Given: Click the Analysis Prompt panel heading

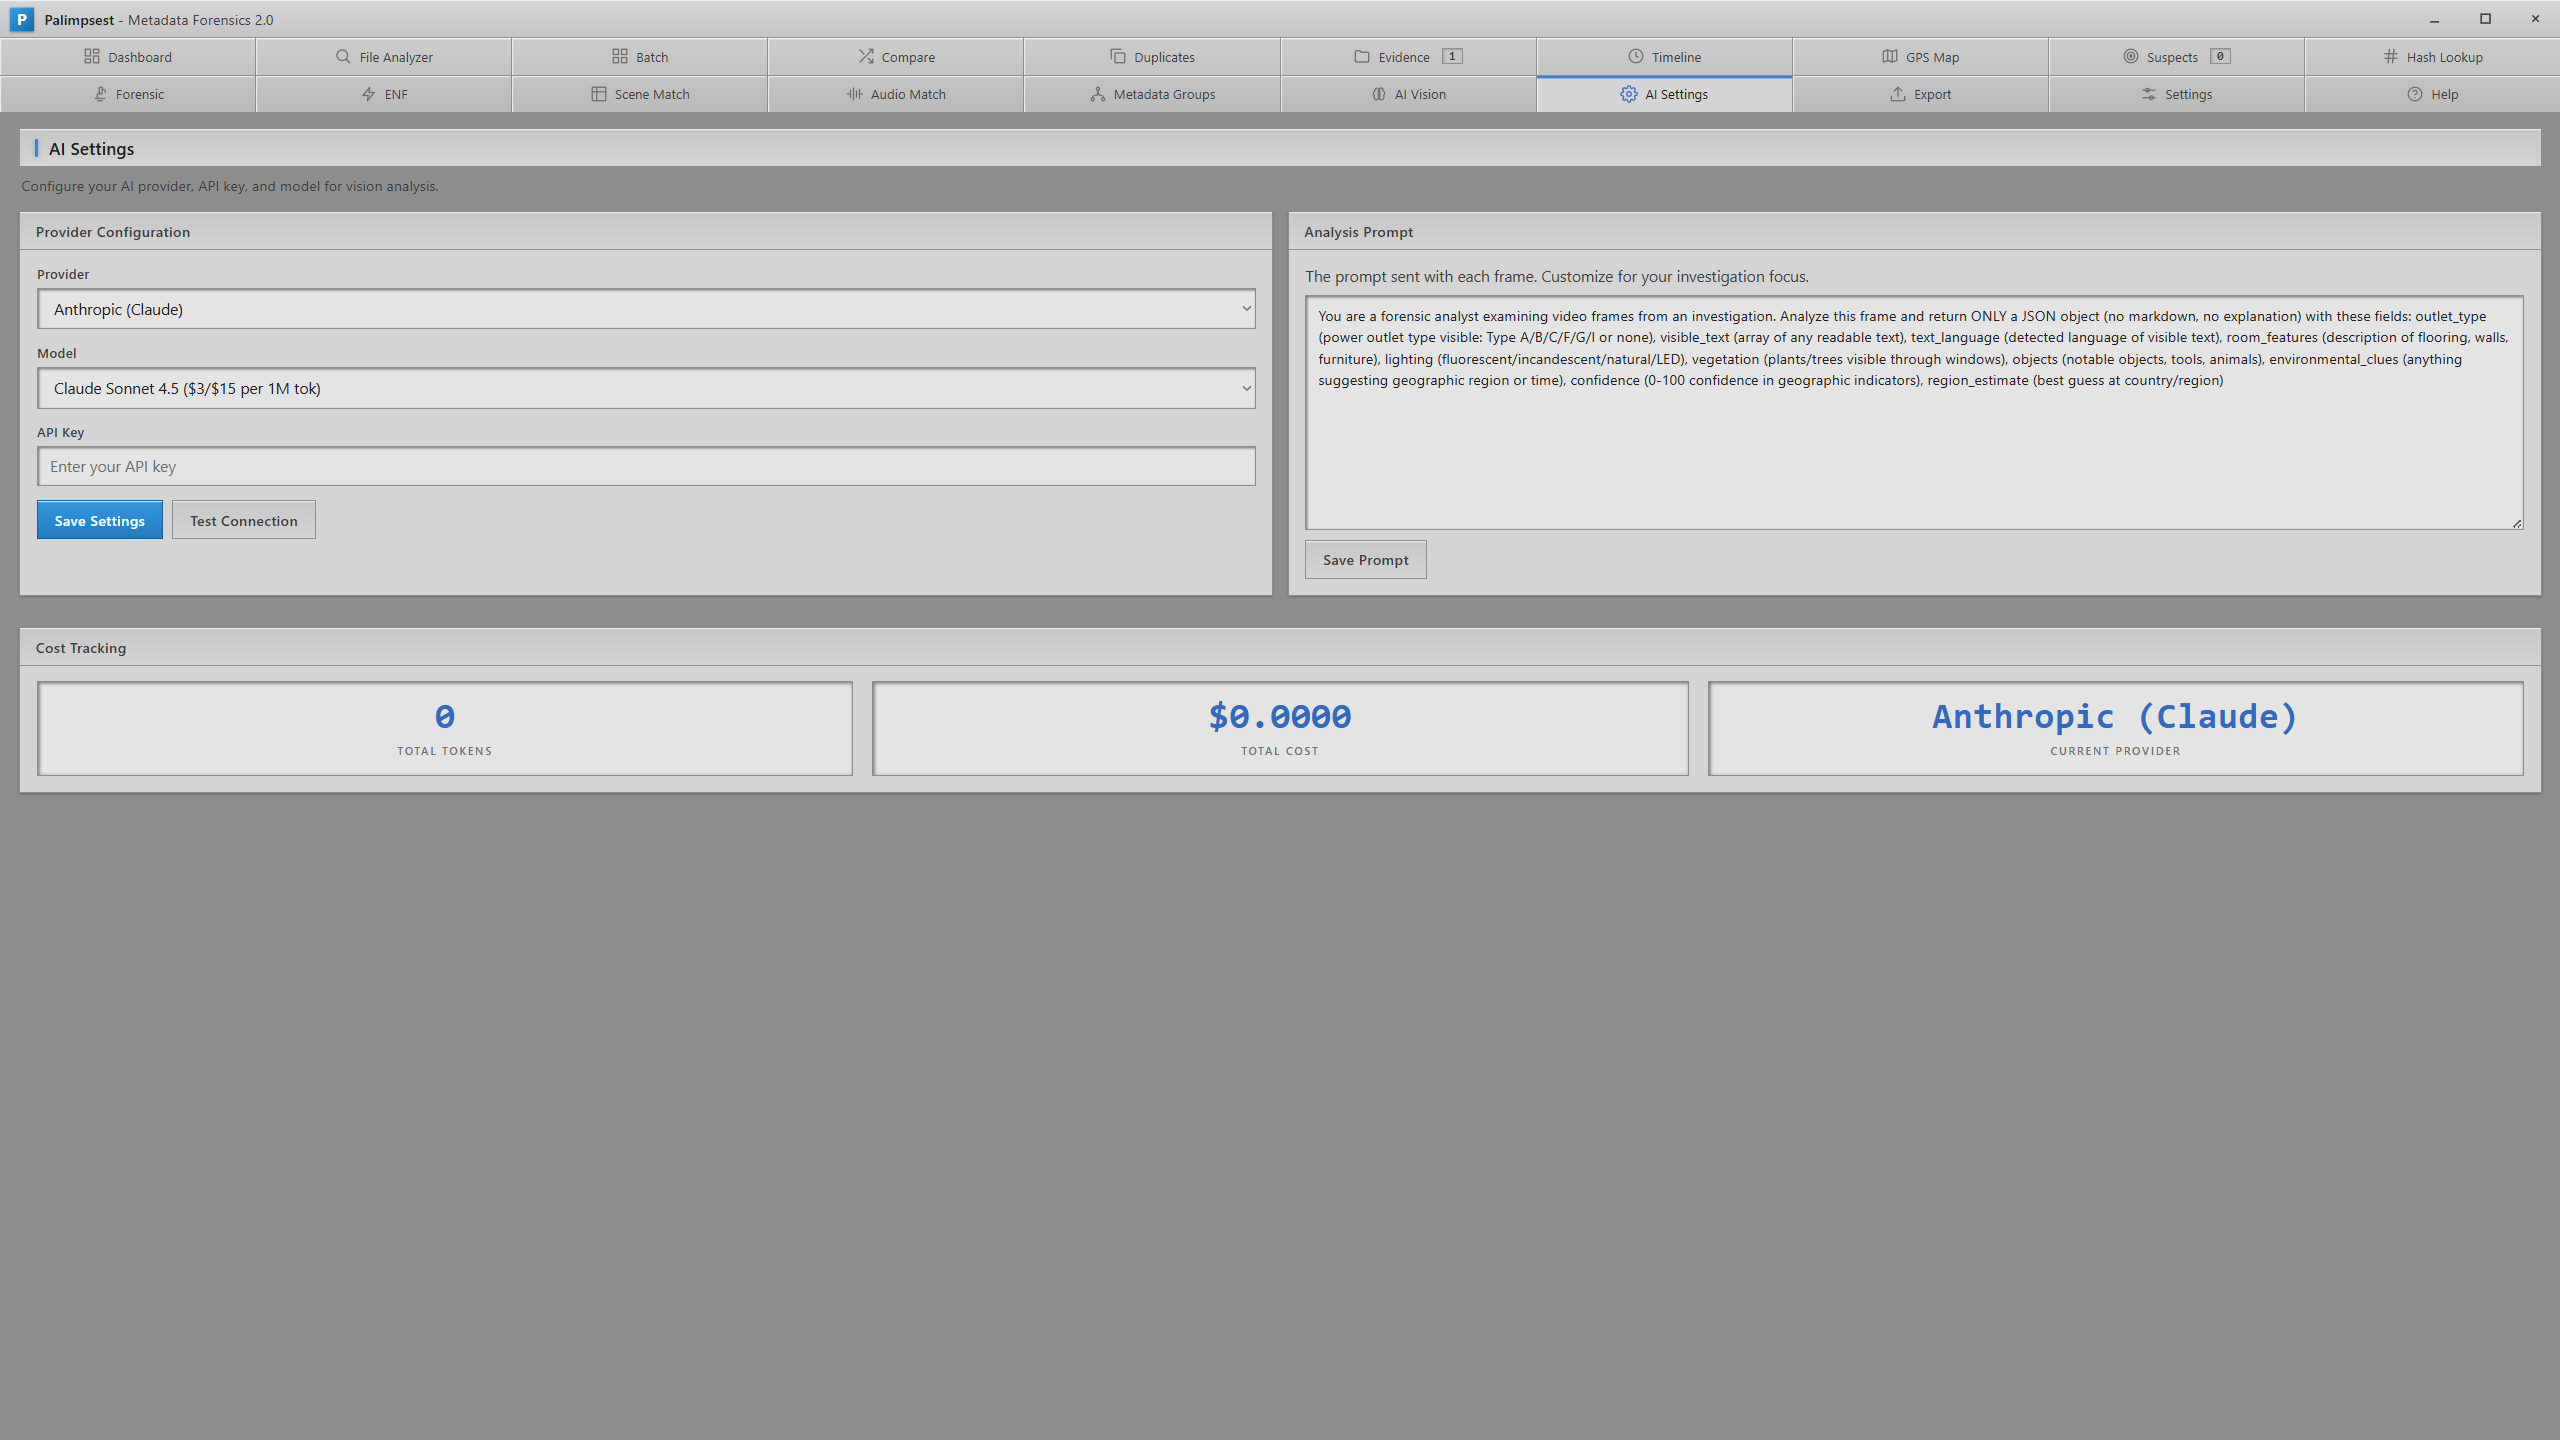Looking at the screenshot, I should 1358,232.
